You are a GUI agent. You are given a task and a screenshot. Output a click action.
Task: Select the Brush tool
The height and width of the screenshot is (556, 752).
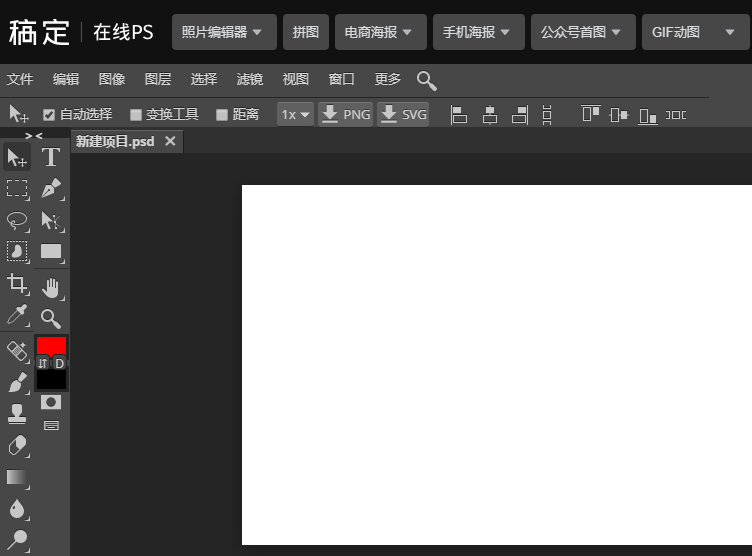(x=17, y=382)
